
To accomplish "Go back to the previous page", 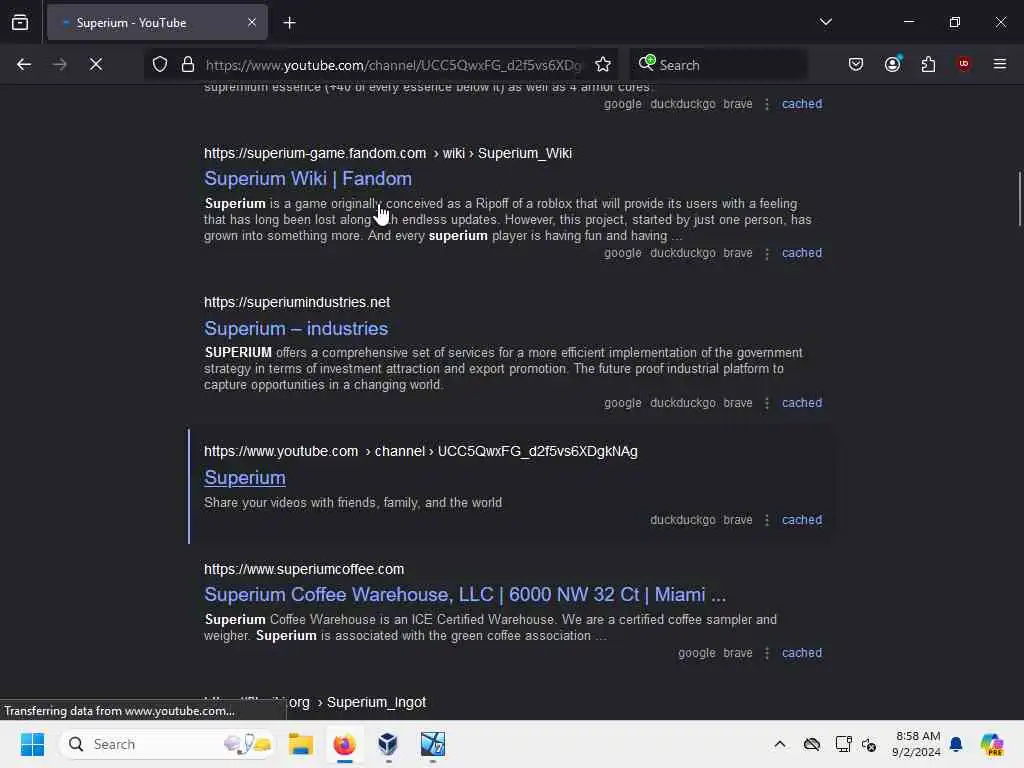I will 24,65.
